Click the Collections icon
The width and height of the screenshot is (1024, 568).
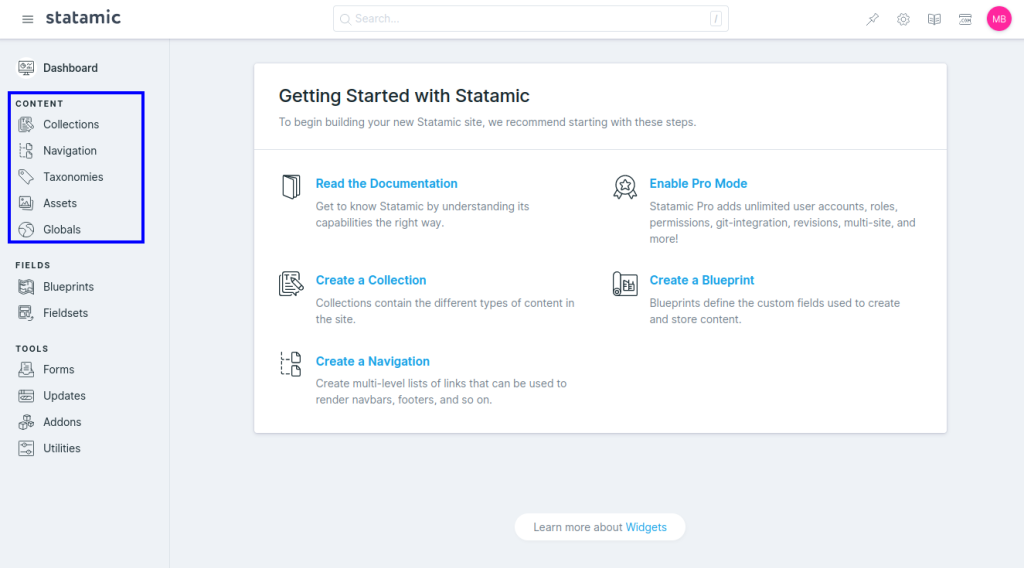[x=26, y=124]
